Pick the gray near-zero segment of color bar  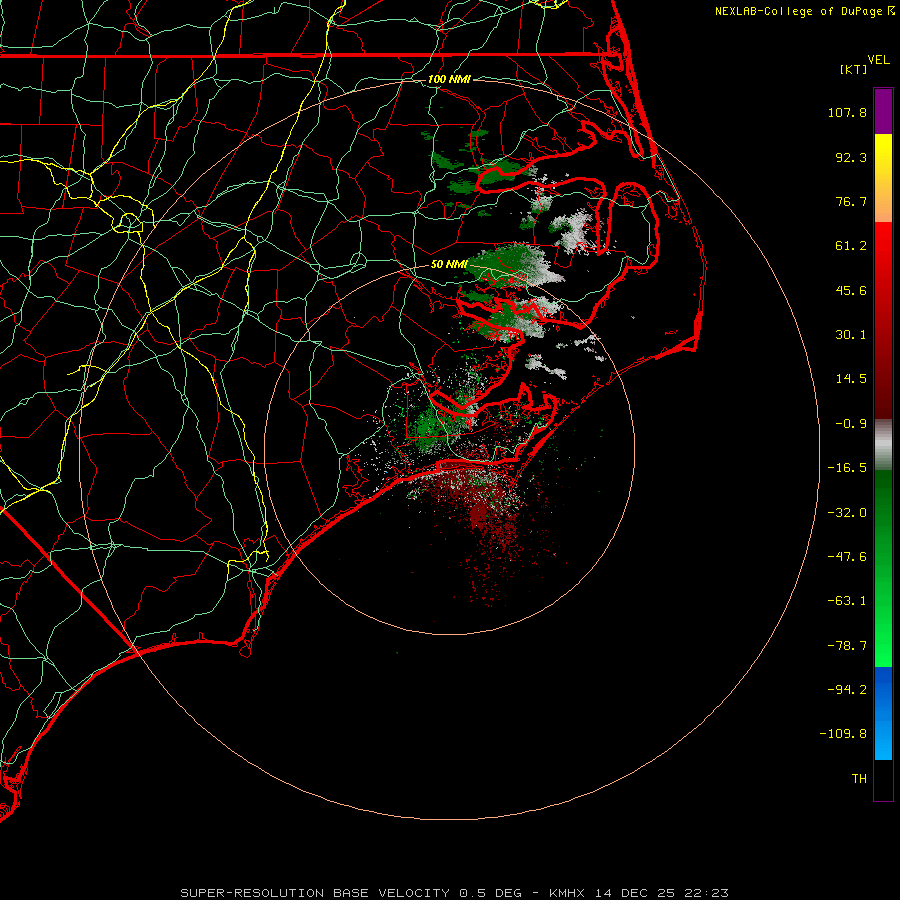point(883,445)
